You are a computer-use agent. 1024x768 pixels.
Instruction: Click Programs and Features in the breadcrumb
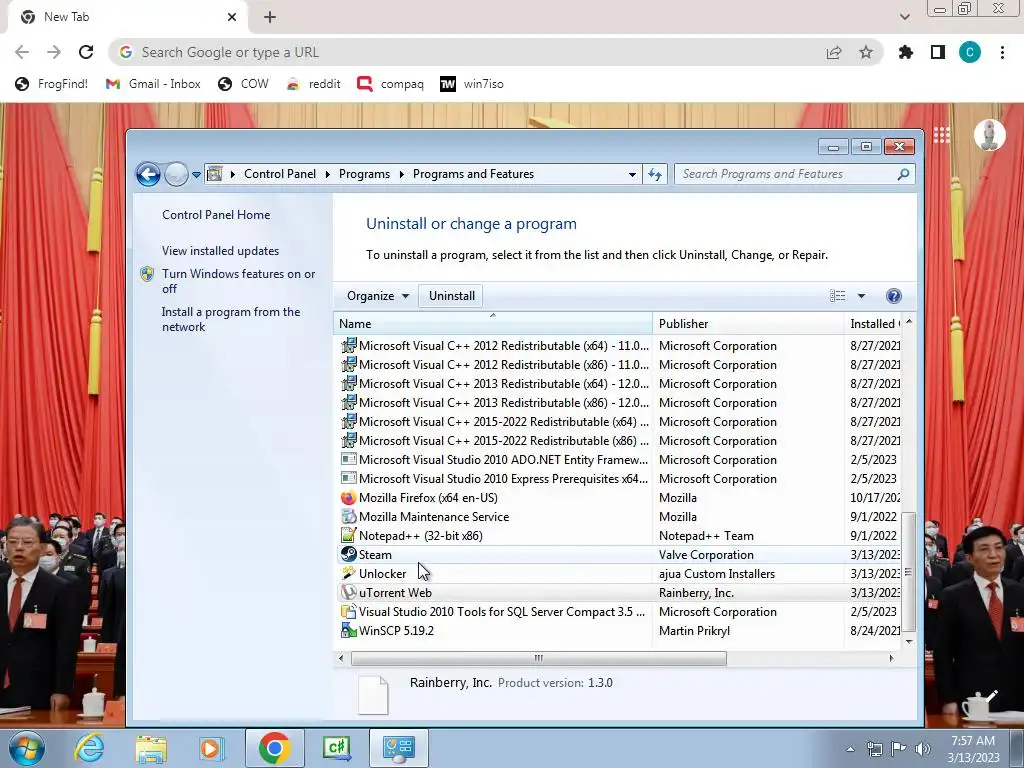point(473,174)
